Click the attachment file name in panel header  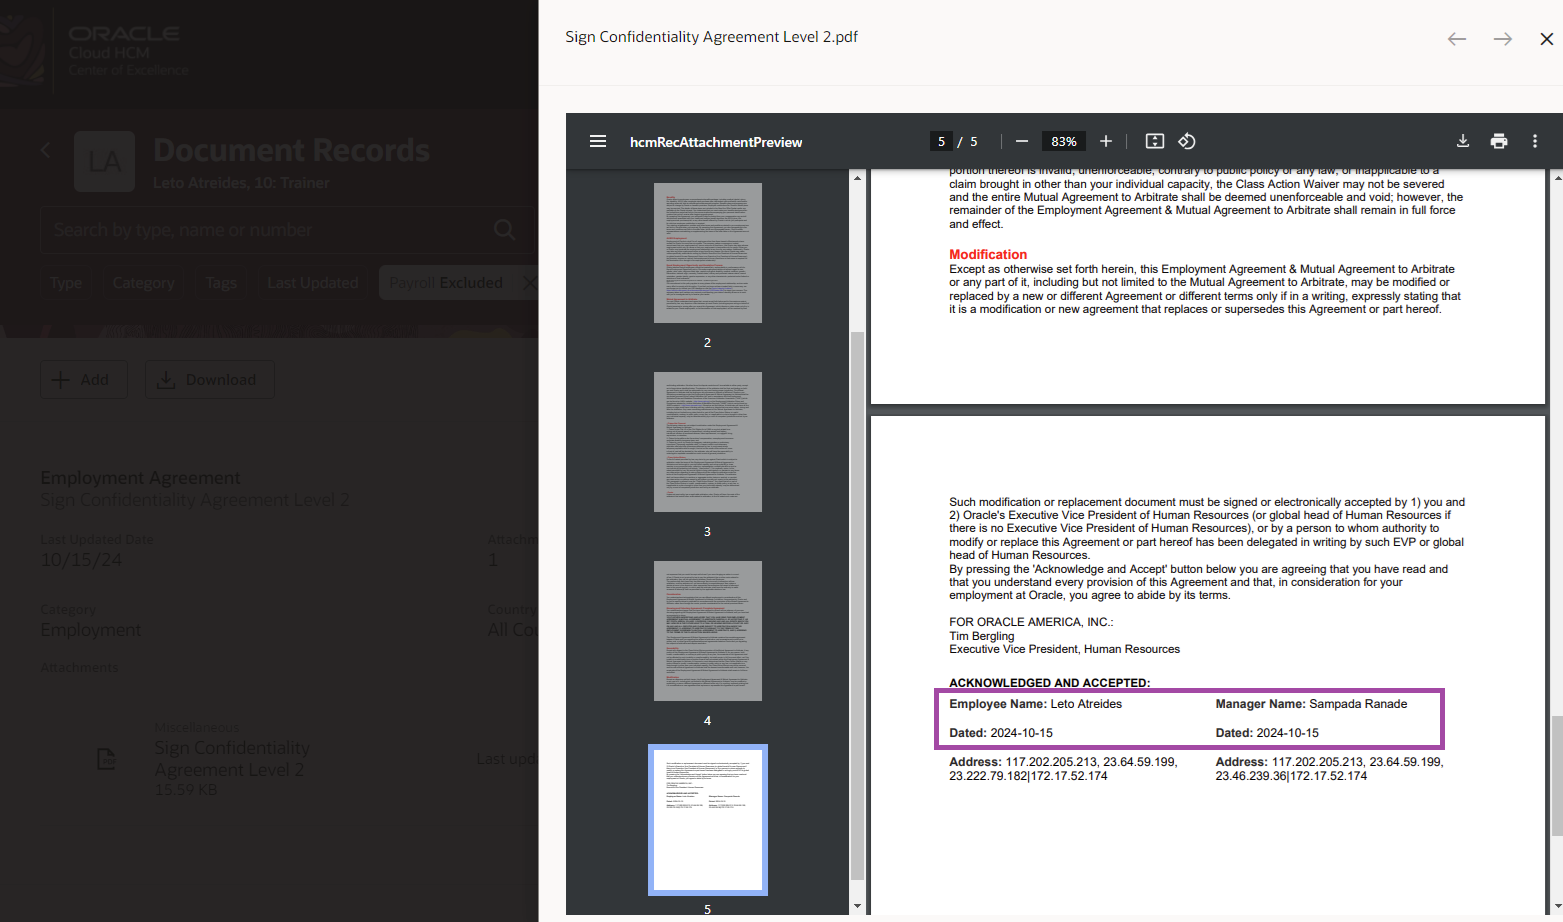[x=712, y=37]
